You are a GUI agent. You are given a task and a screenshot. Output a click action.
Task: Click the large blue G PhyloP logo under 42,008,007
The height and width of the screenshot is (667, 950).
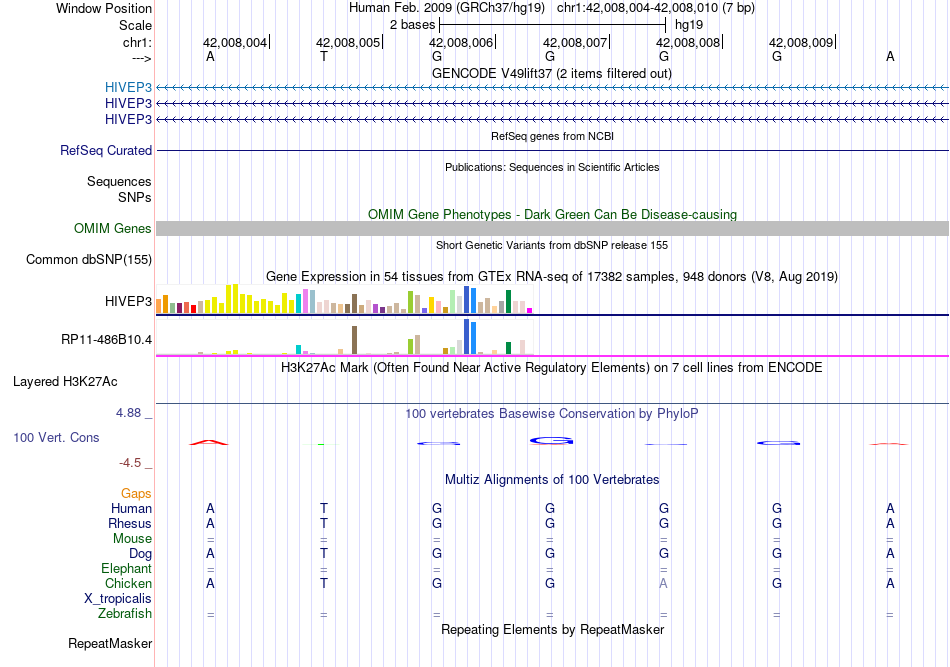pos(551,440)
